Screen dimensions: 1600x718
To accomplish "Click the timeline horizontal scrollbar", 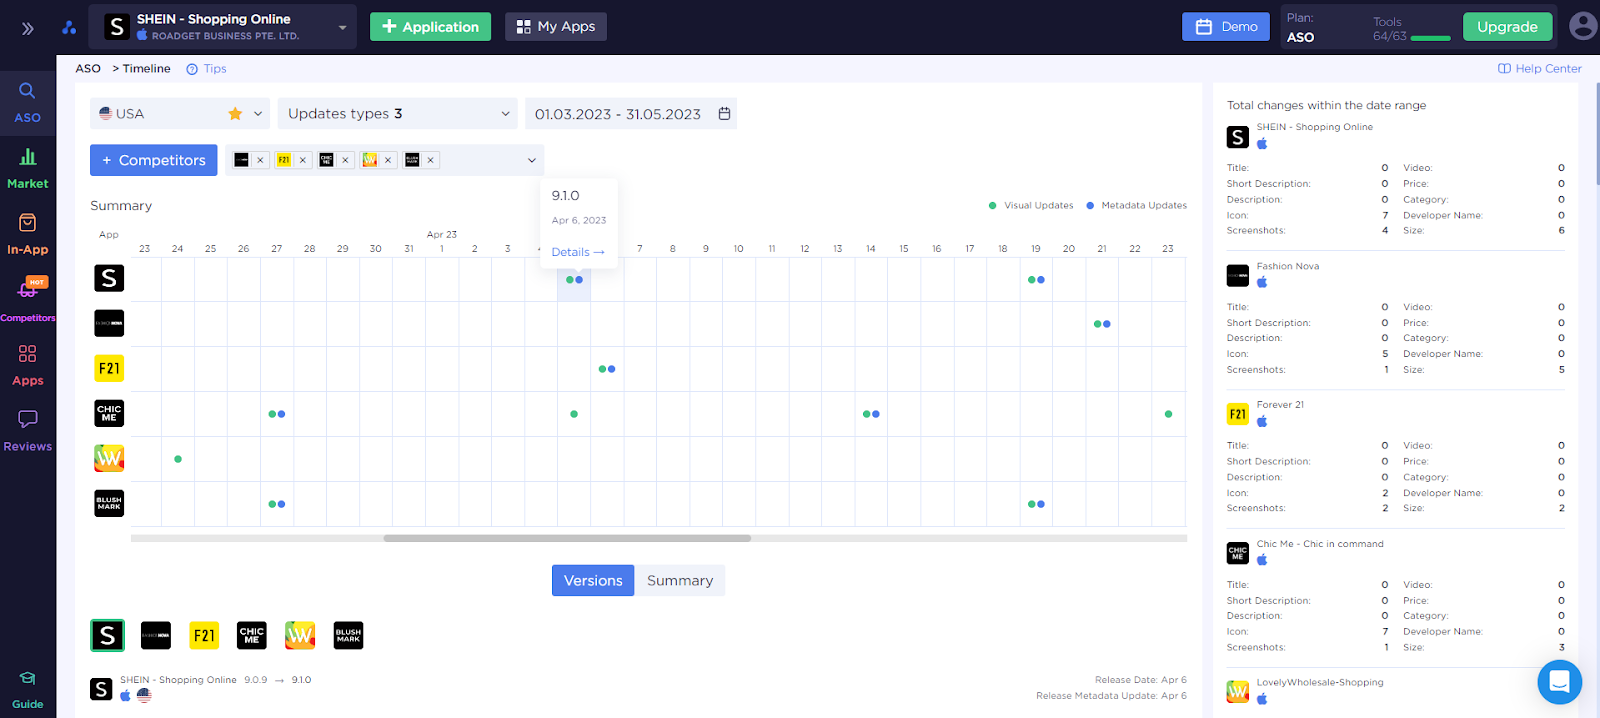I will (567, 538).
